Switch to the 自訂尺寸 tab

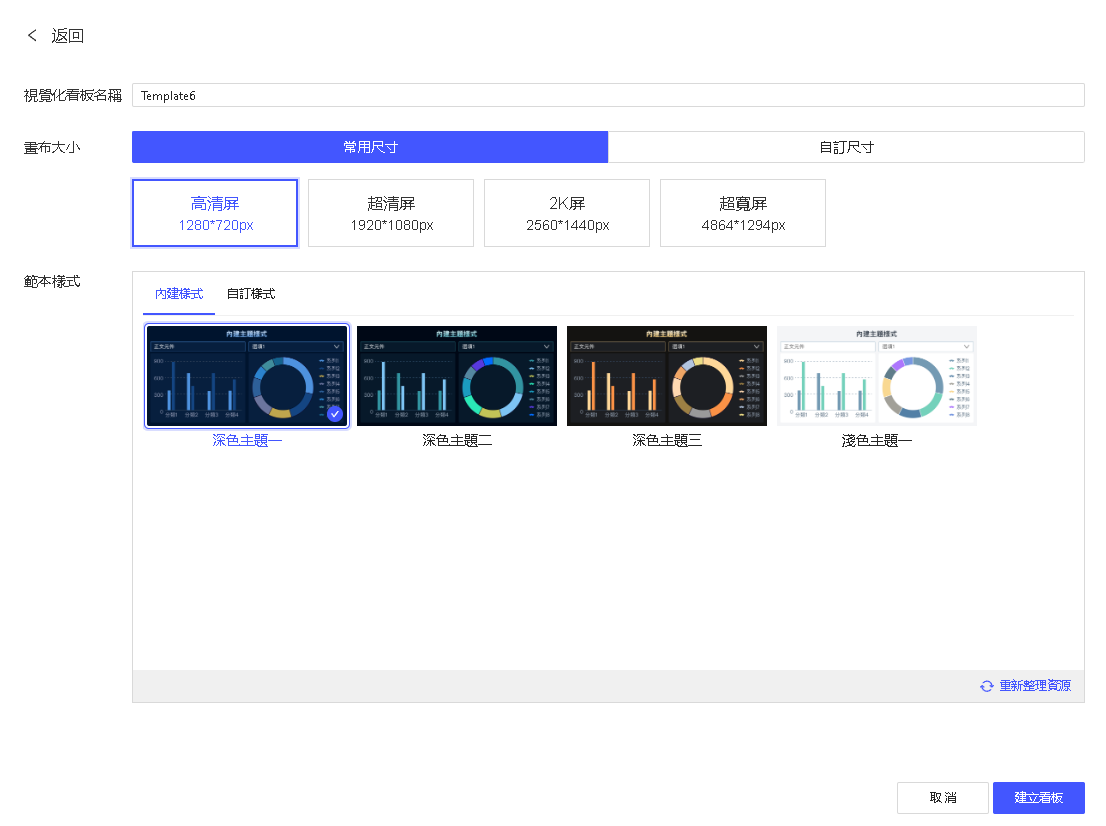(x=846, y=147)
